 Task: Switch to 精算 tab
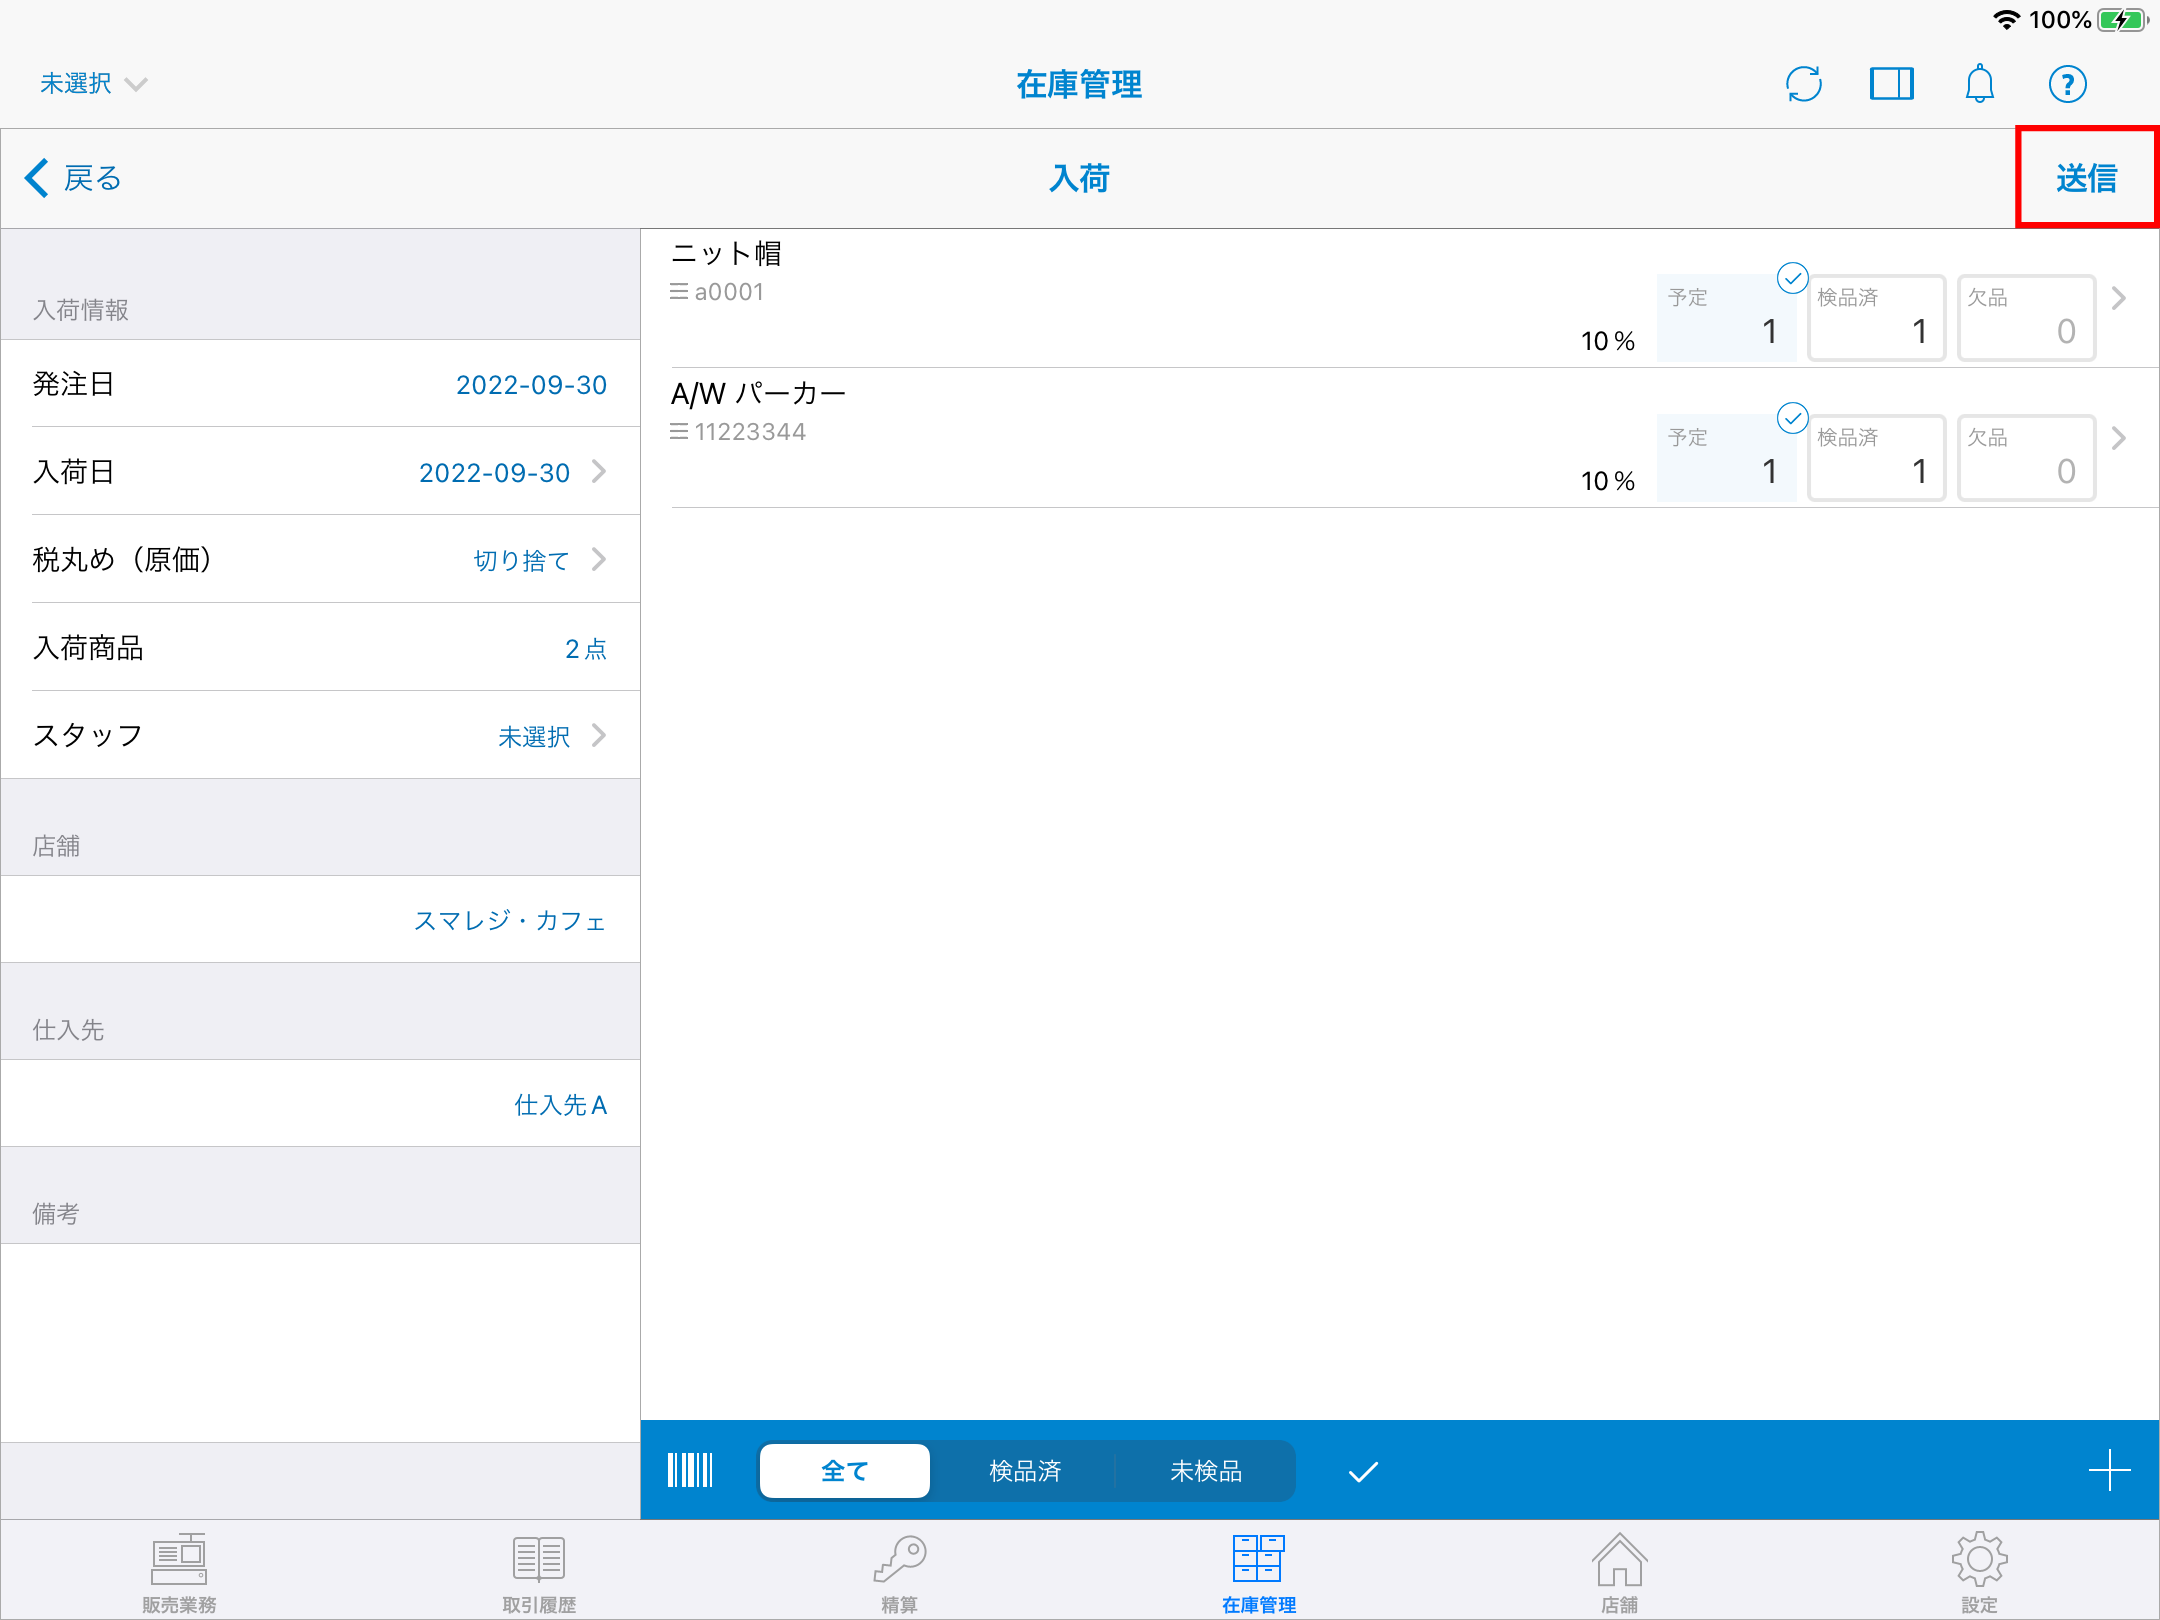899,1572
